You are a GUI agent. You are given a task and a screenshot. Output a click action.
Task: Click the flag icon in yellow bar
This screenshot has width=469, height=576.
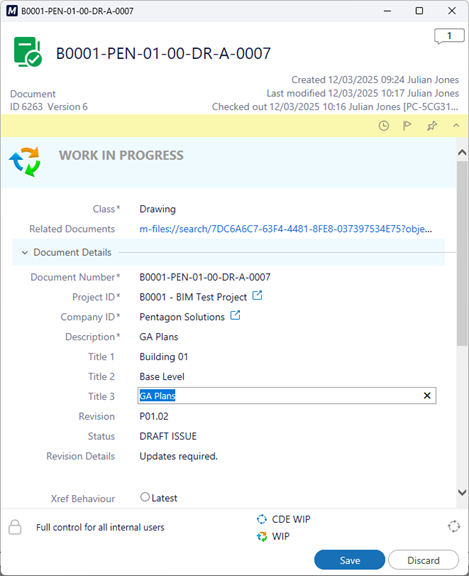point(407,126)
